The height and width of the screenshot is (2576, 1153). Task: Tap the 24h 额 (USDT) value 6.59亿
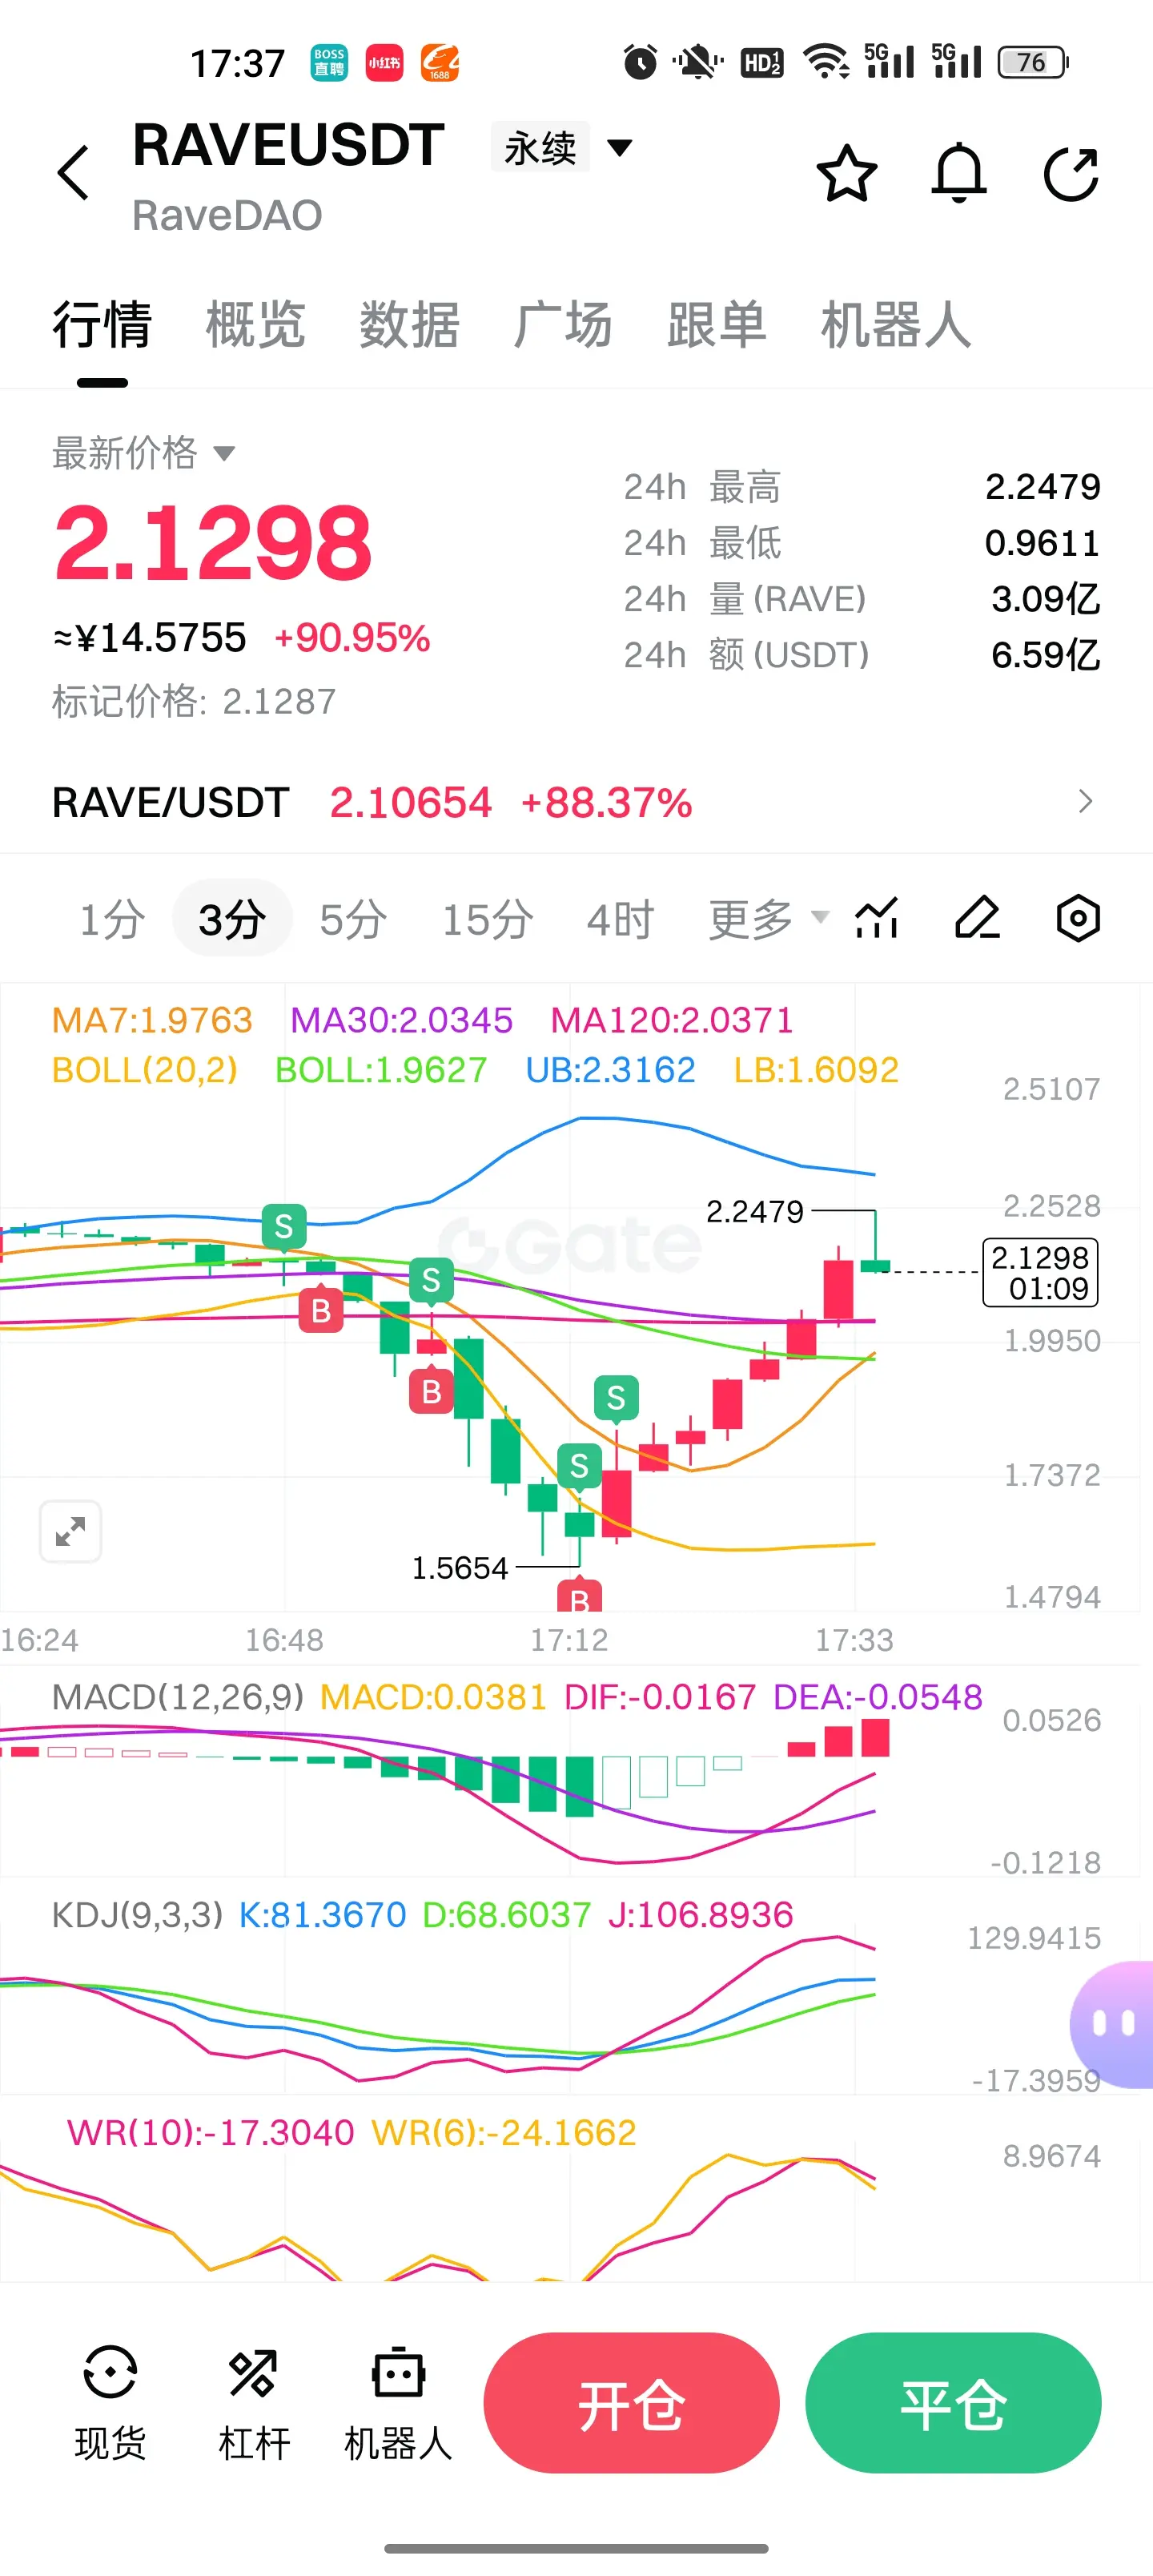click(1046, 655)
